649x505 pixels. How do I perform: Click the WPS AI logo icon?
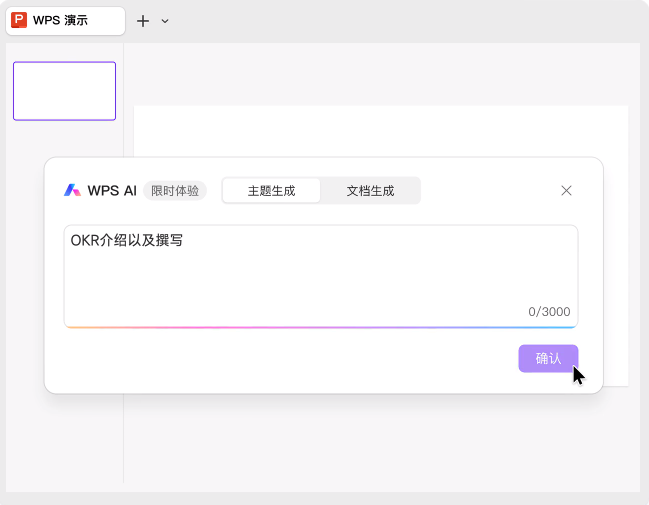click(x=72, y=190)
